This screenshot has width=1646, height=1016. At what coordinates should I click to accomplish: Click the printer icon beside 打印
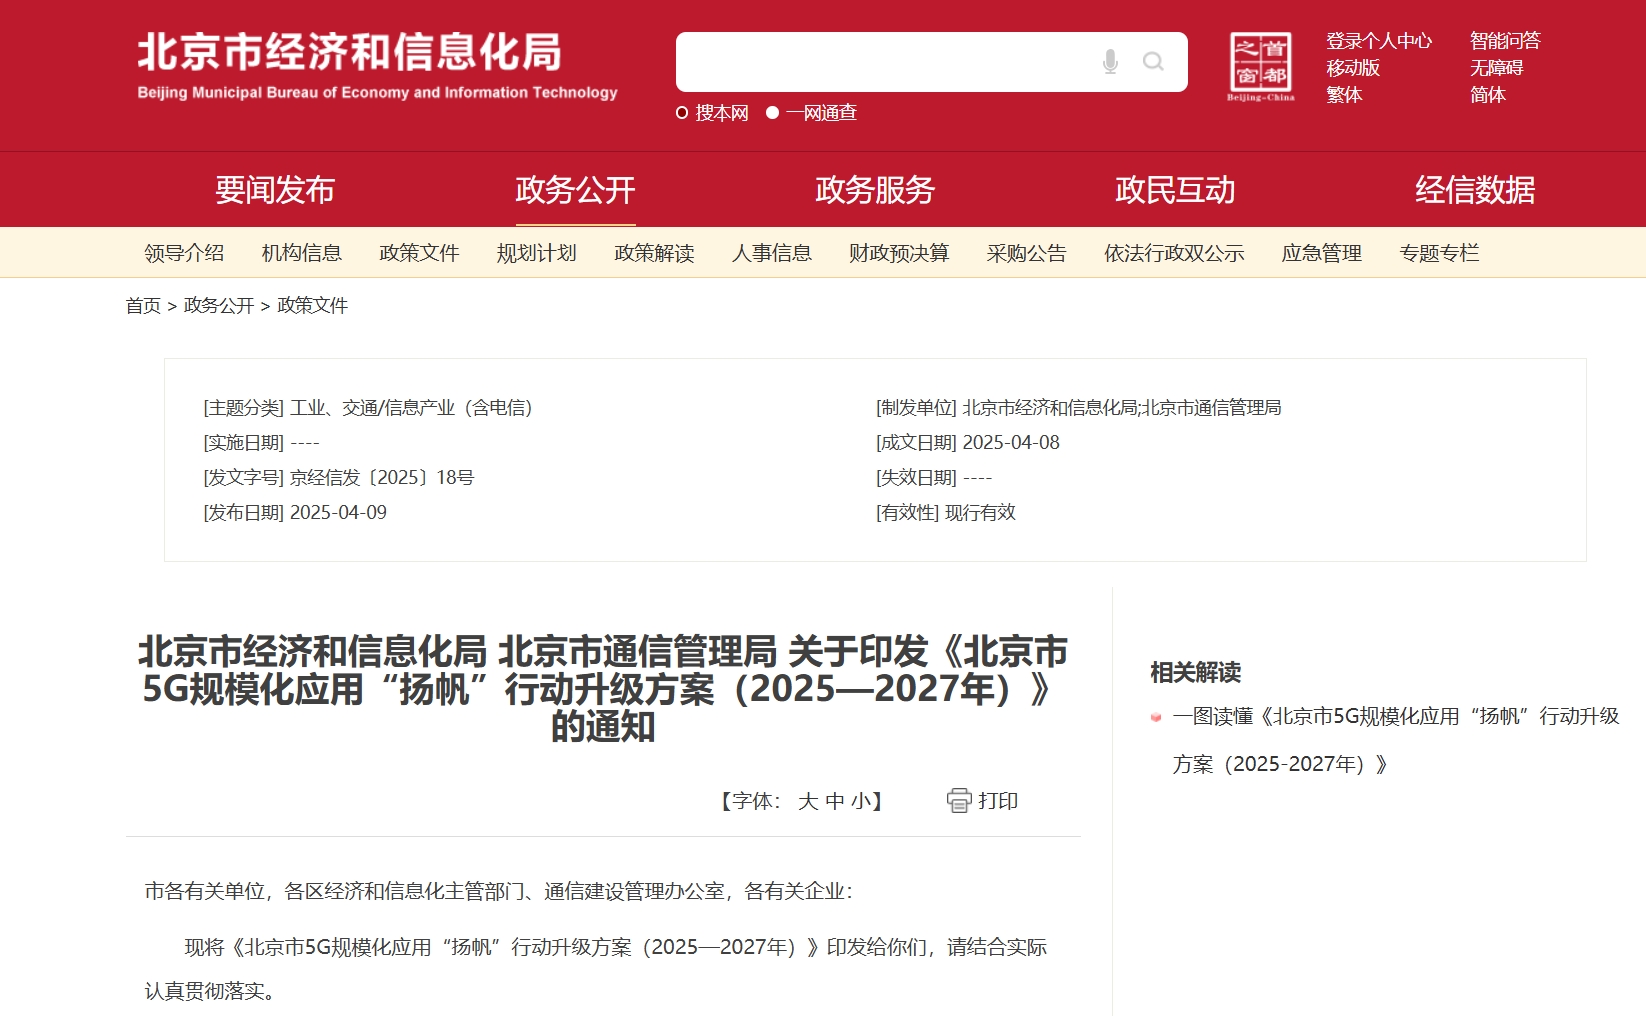958,801
